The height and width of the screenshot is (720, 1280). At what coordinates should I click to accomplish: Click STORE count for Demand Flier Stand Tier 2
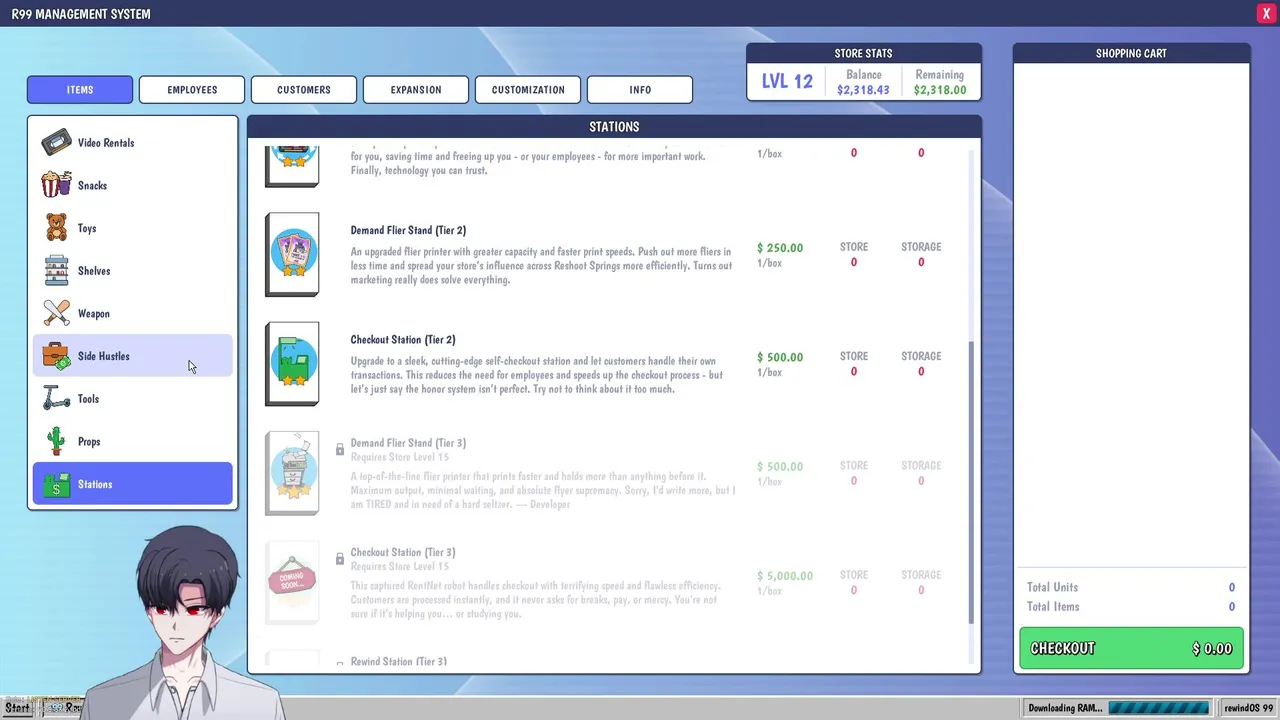point(854,262)
